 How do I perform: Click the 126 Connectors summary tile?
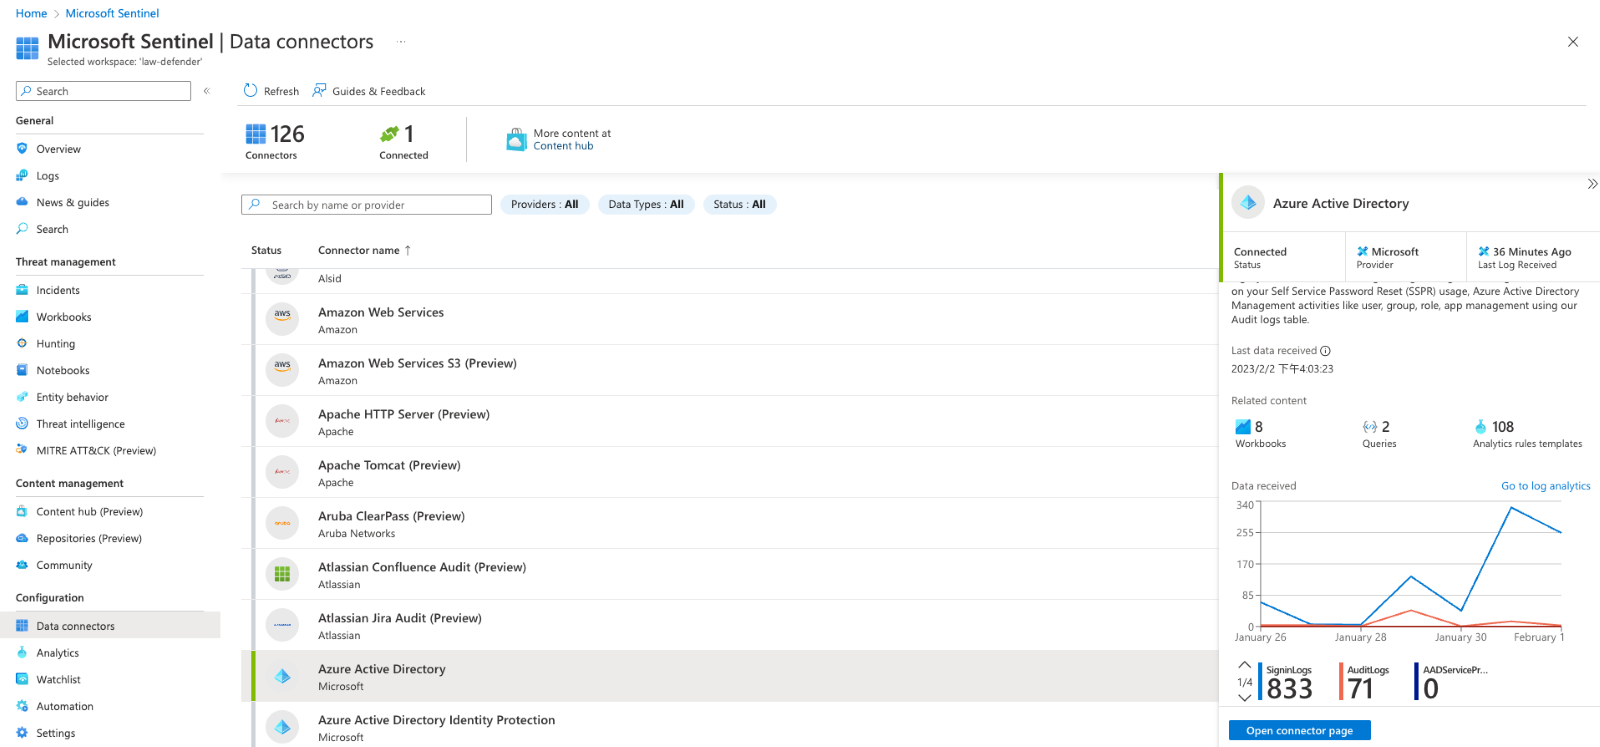(275, 141)
